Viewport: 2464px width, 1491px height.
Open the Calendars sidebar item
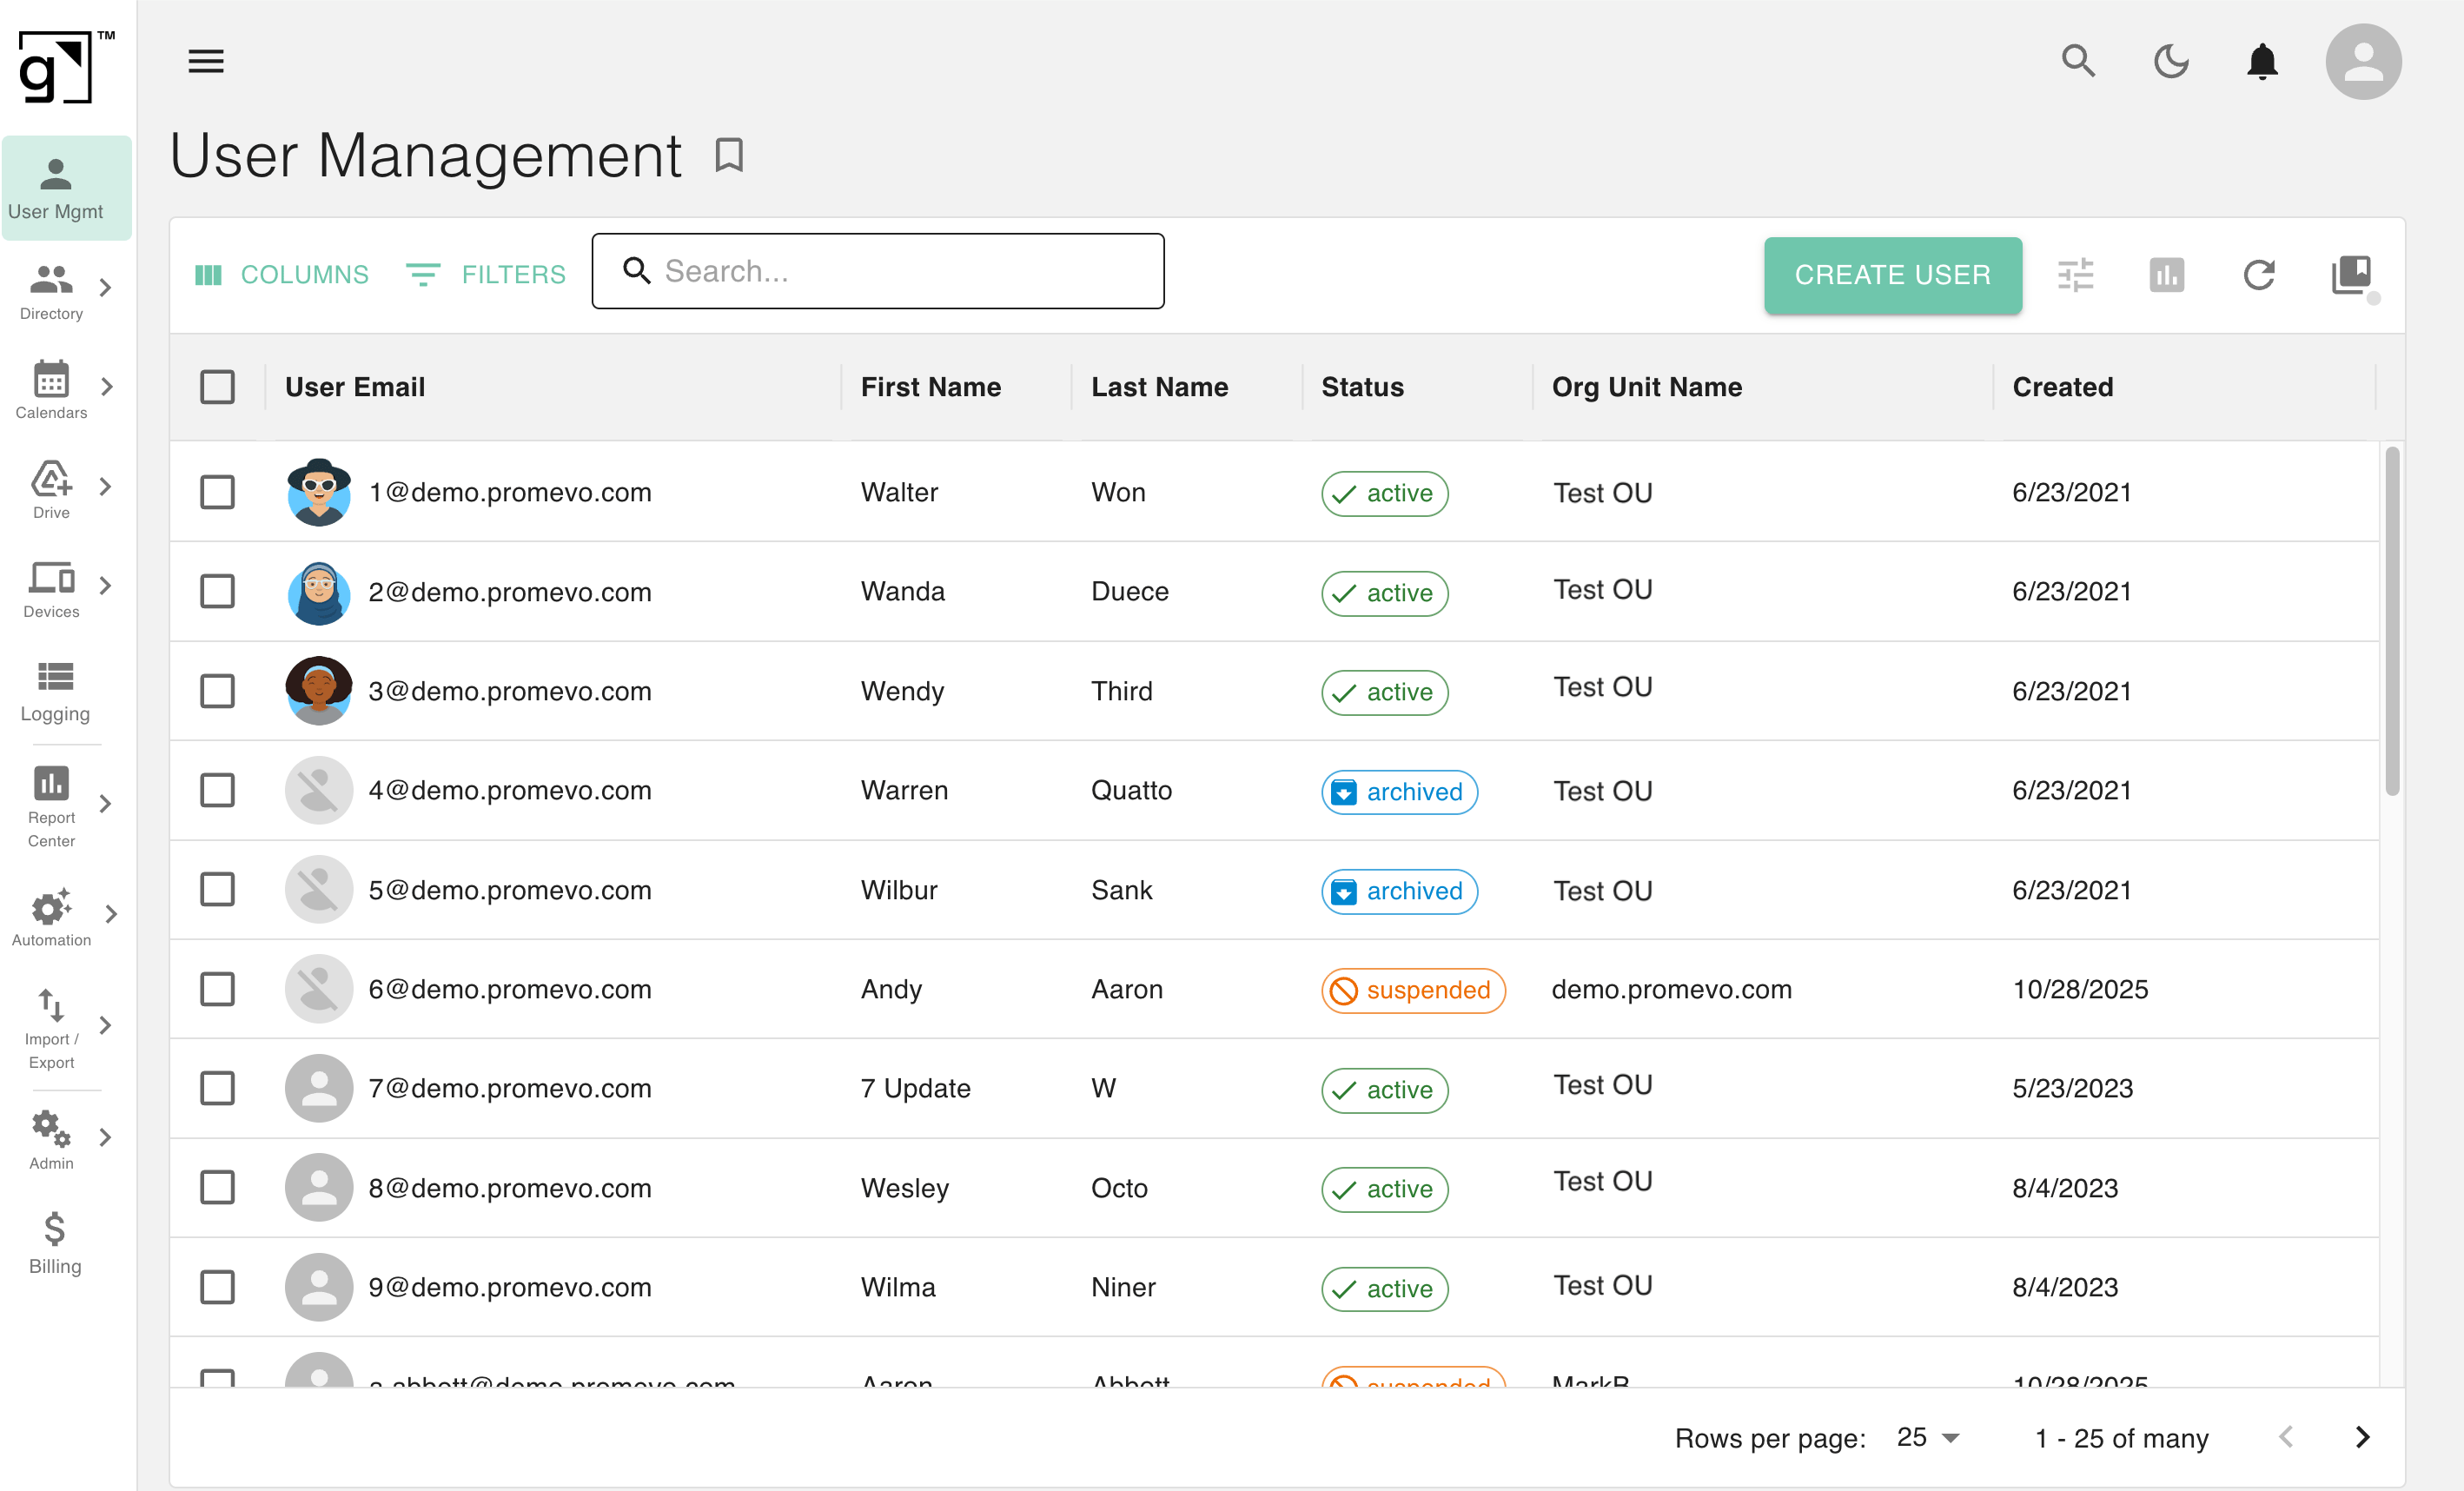pos(51,390)
